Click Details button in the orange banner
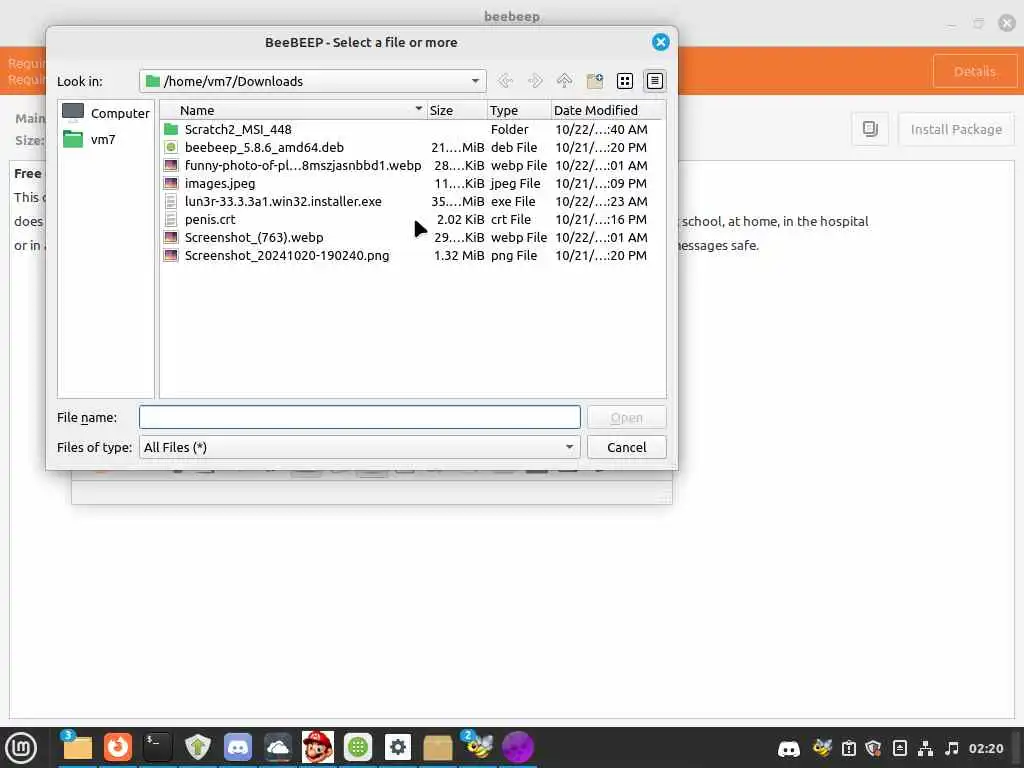The width and height of the screenshot is (1024, 768). pyautogui.click(x=974, y=71)
